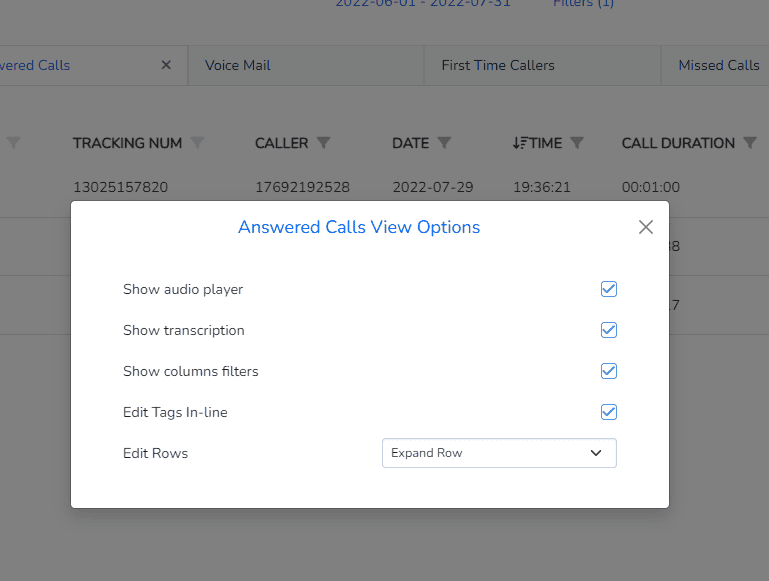Screen dimensions: 769x581
Task: Click the filter icon left of TRACKING NUM
Action: [13, 143]
